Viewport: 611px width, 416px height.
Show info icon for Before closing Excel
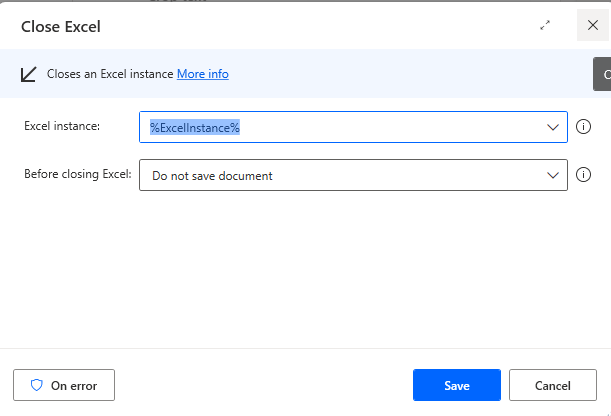tap(585, 175)
